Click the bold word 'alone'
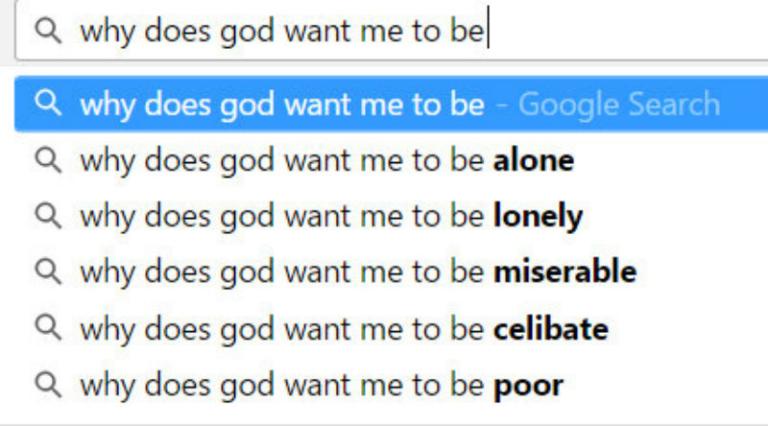 pos(534,161)
